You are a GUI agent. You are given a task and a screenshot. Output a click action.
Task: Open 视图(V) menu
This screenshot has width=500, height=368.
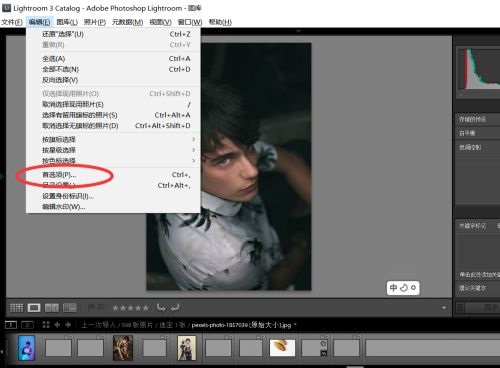click(x=160, y=22)
